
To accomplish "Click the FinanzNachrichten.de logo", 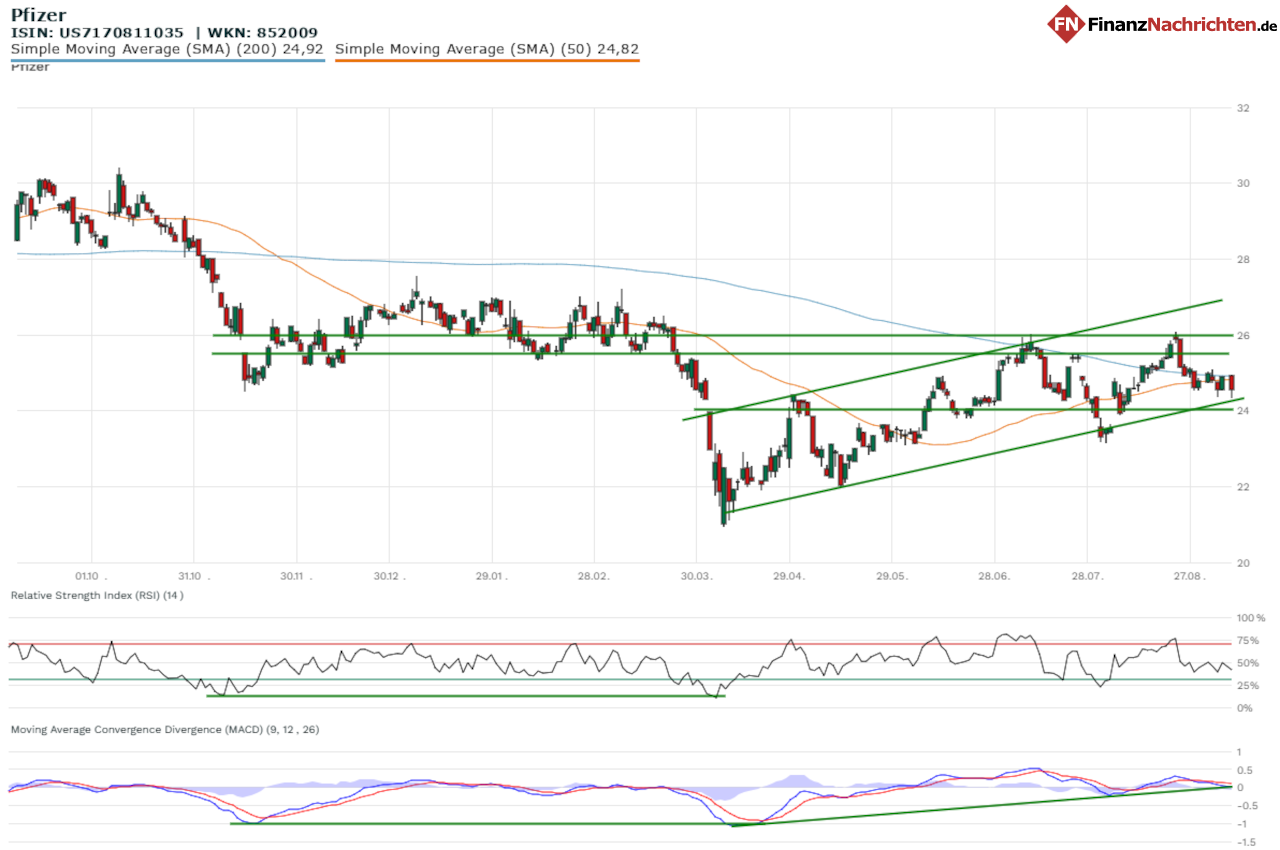I will click(x=1162, y=23).
